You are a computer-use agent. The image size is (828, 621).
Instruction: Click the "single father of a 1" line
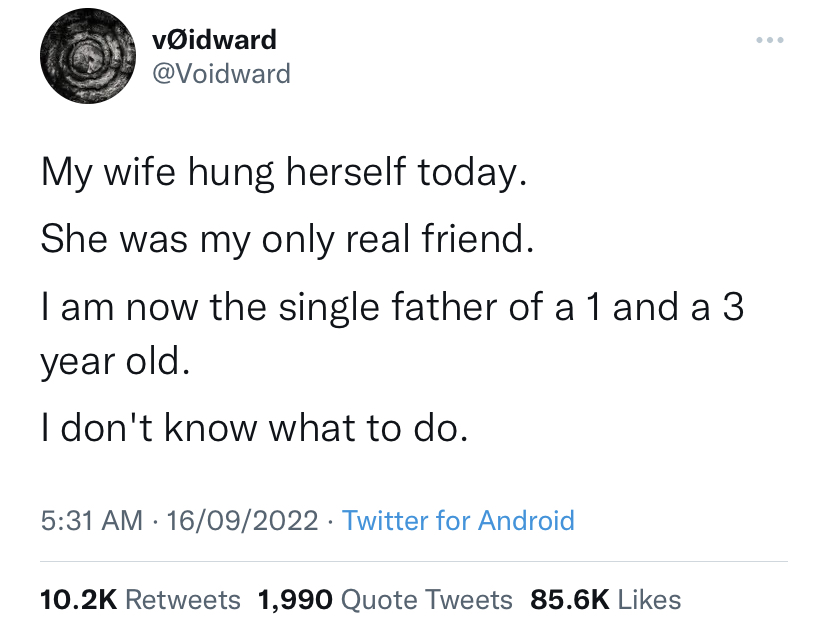[391, 305]
